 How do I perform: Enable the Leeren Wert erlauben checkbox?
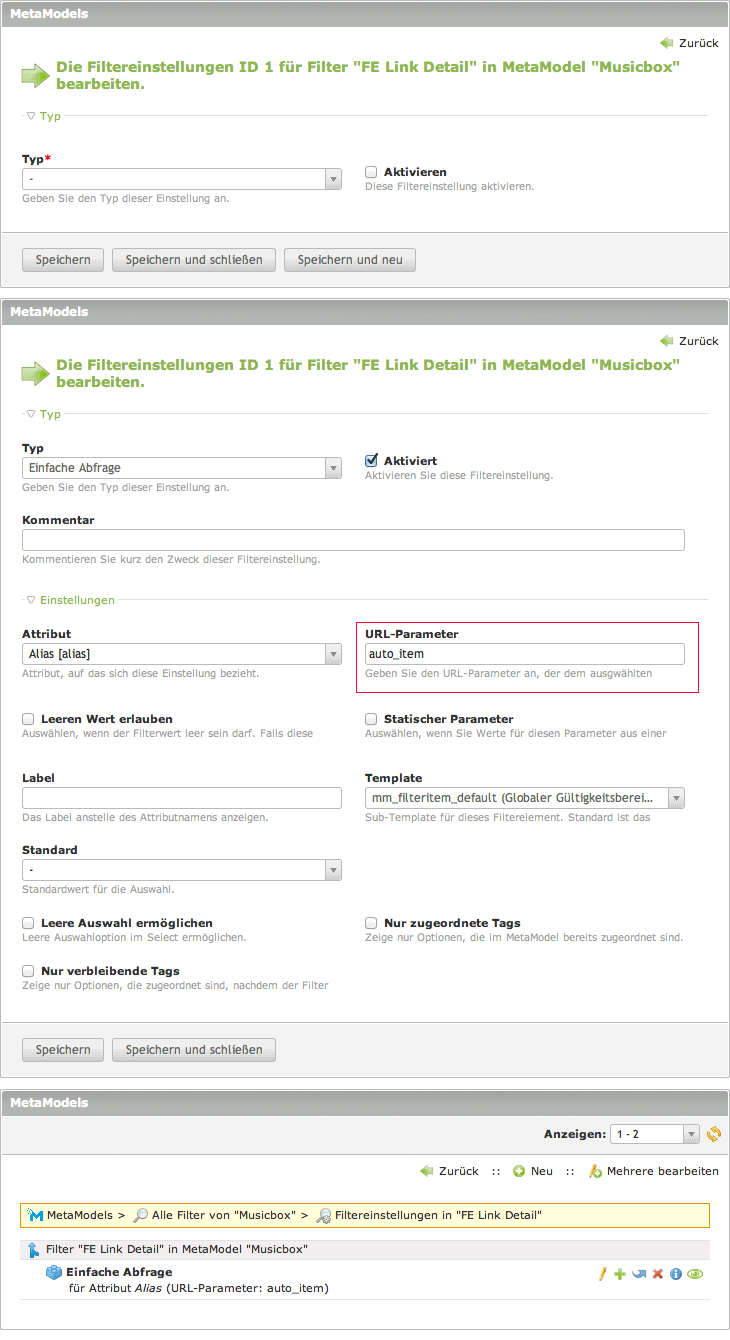(x=28, y=719)
